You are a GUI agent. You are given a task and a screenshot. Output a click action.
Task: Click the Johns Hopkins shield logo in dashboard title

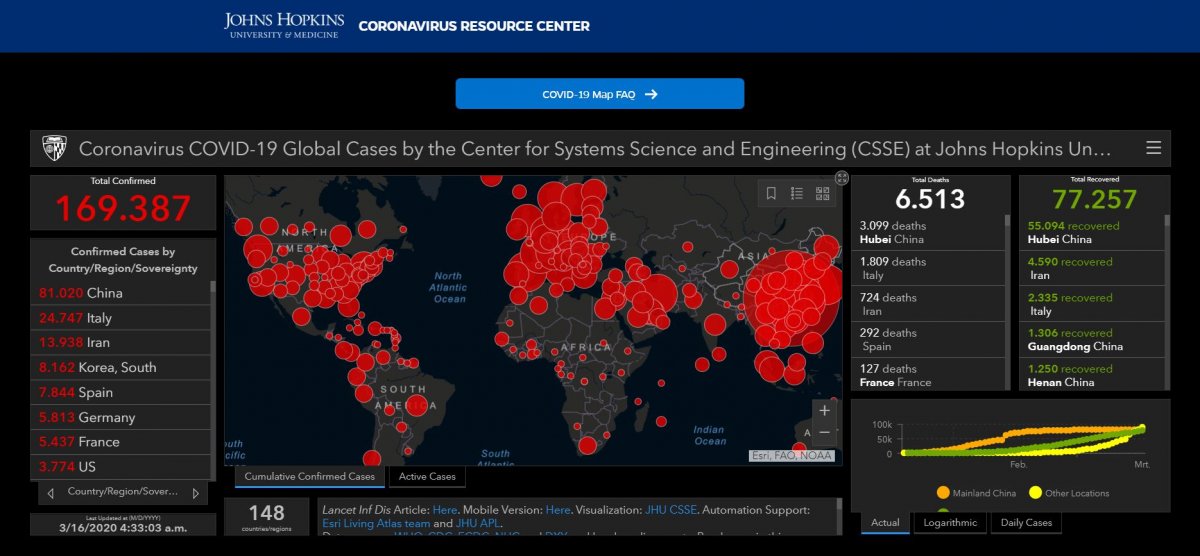point(54,149)
